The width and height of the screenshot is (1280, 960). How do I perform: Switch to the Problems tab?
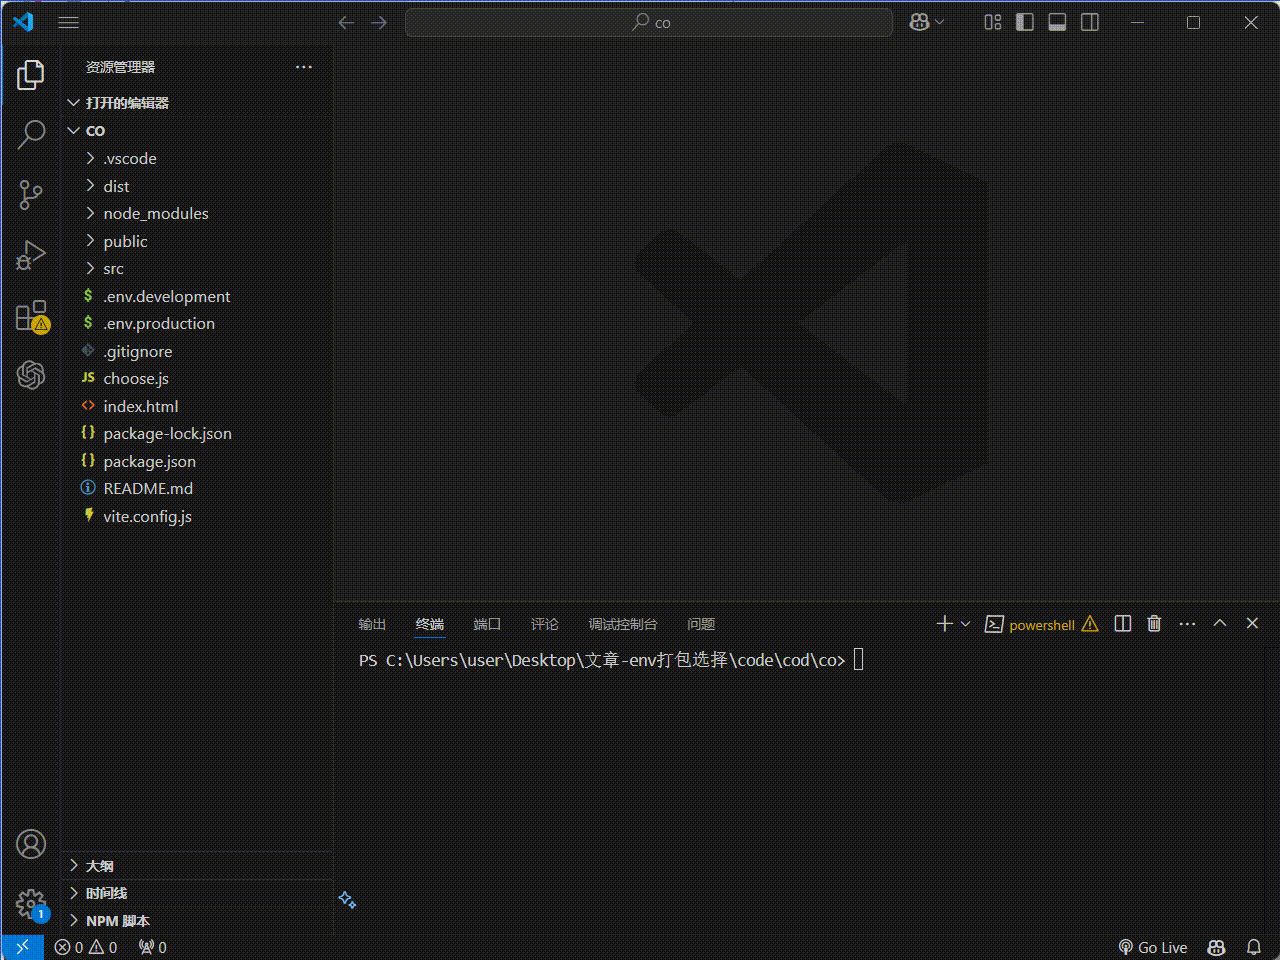pyautogui.click(x=701, y=624)
